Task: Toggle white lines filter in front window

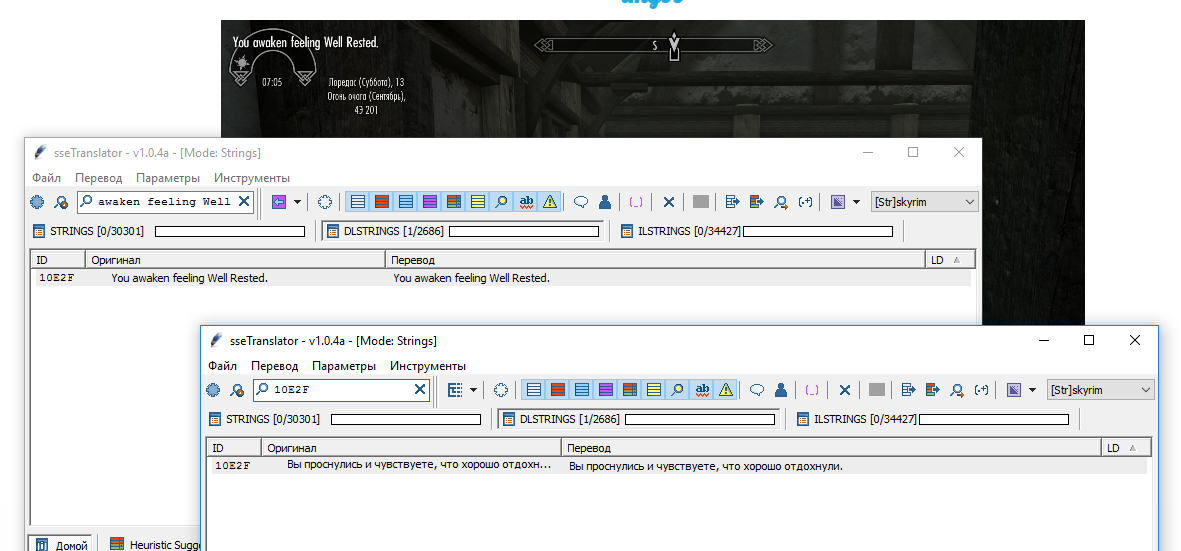Action: [x=533, y=390]
